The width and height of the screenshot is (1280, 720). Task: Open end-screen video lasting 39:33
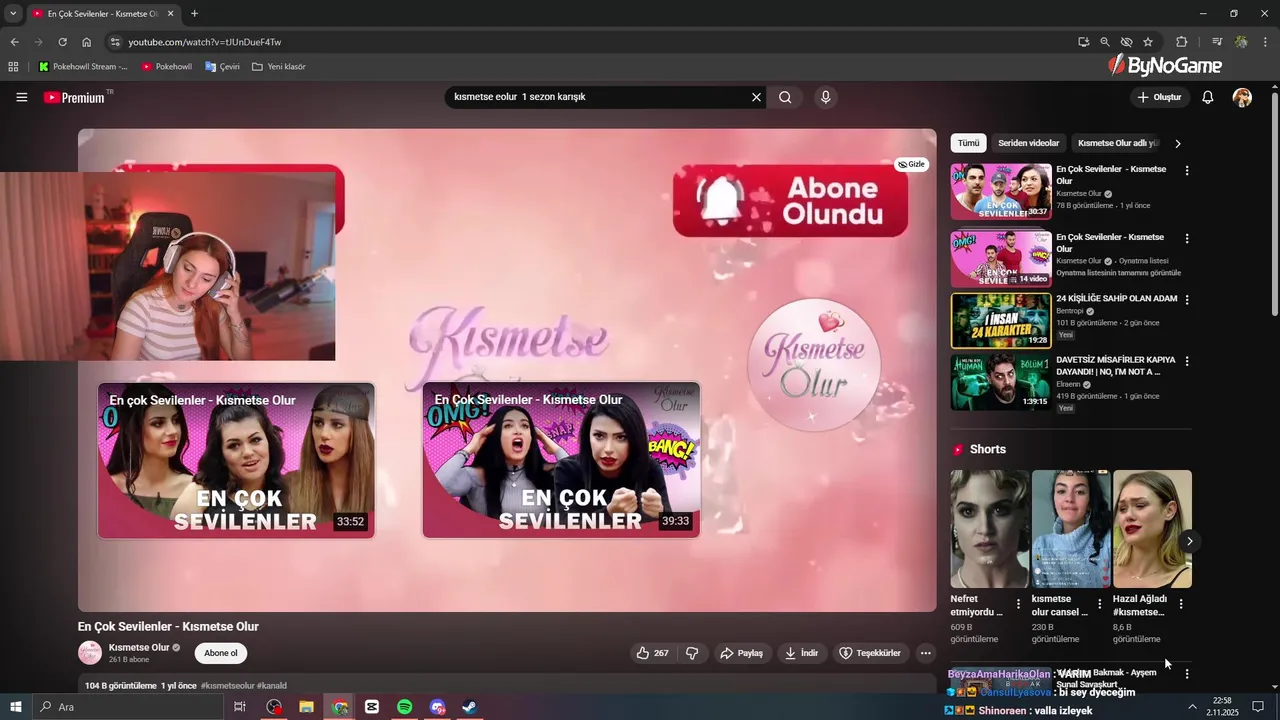tap(561, 461)
